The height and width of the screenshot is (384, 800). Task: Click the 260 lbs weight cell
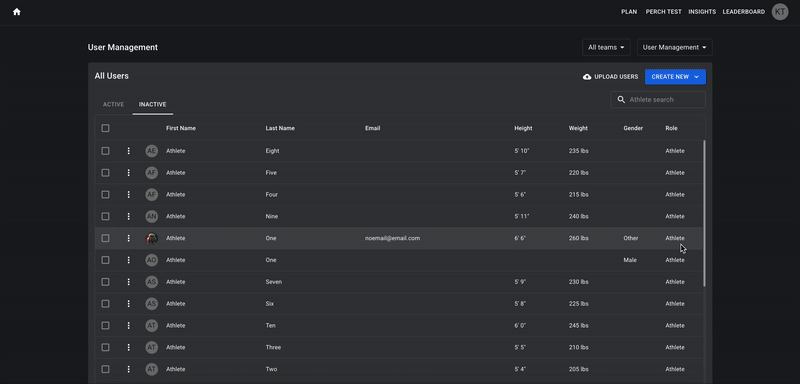pyautogui.click(x=579, y=238)
